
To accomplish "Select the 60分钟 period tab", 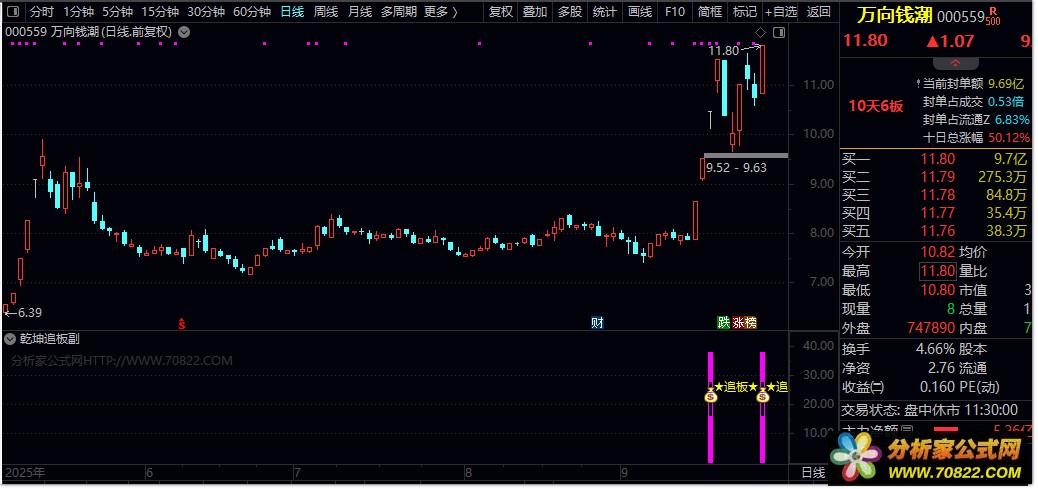I will click(x=252, y=12).
